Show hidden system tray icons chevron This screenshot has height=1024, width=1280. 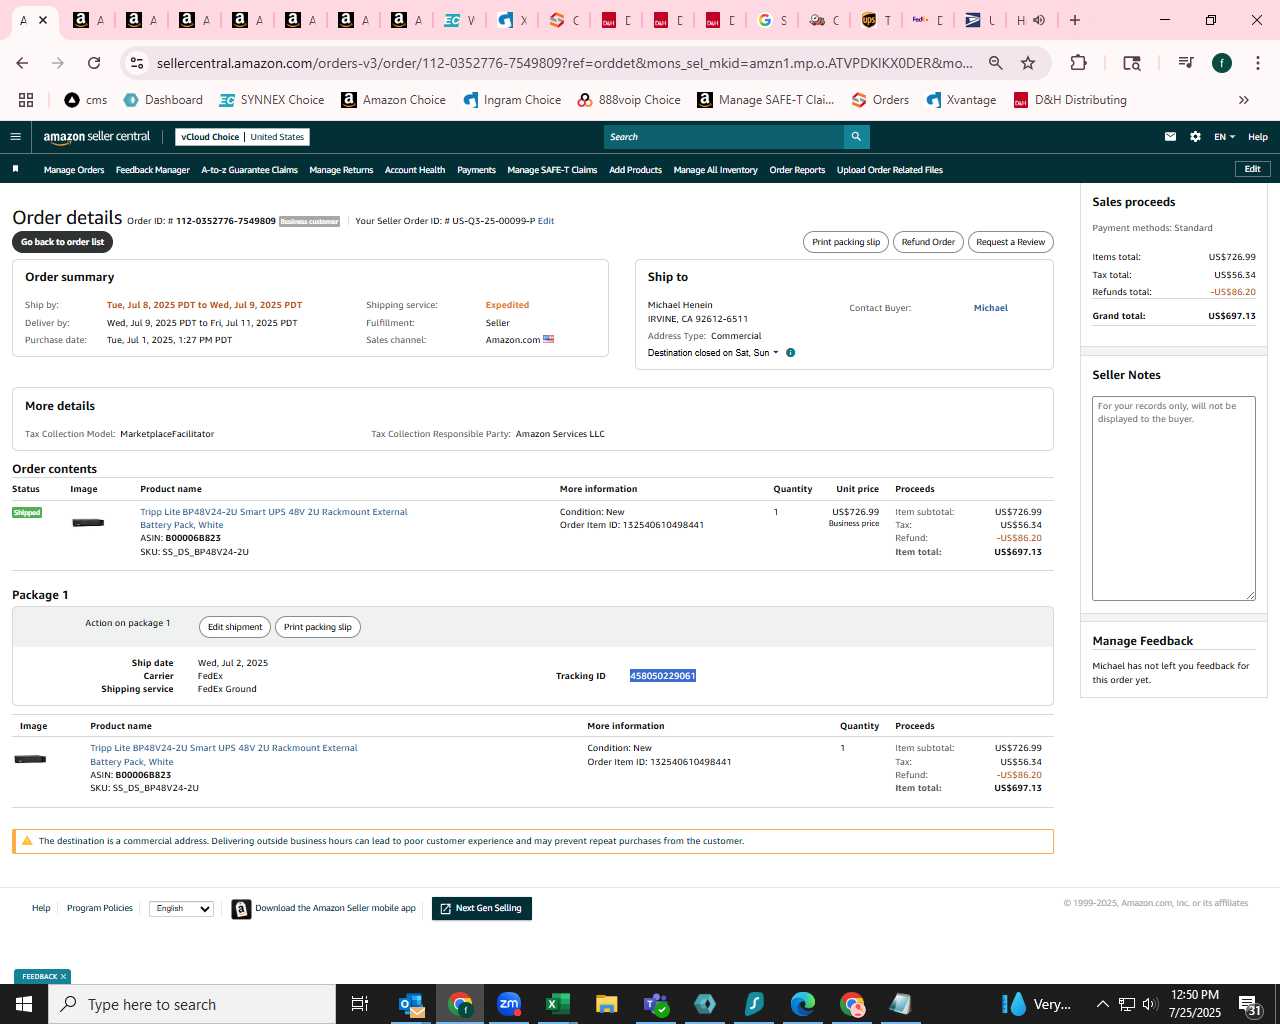click(x=1102, y=1004)
